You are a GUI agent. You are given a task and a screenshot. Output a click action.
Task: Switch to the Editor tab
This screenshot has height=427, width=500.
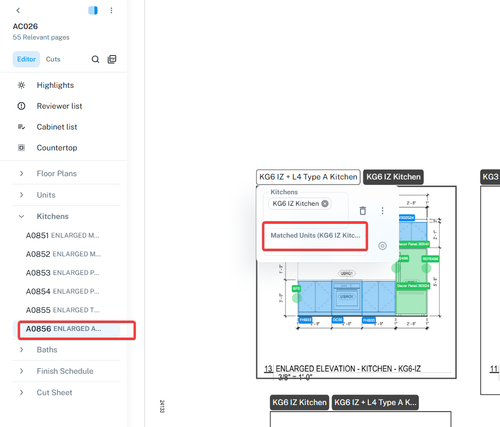tap(26, 59)
